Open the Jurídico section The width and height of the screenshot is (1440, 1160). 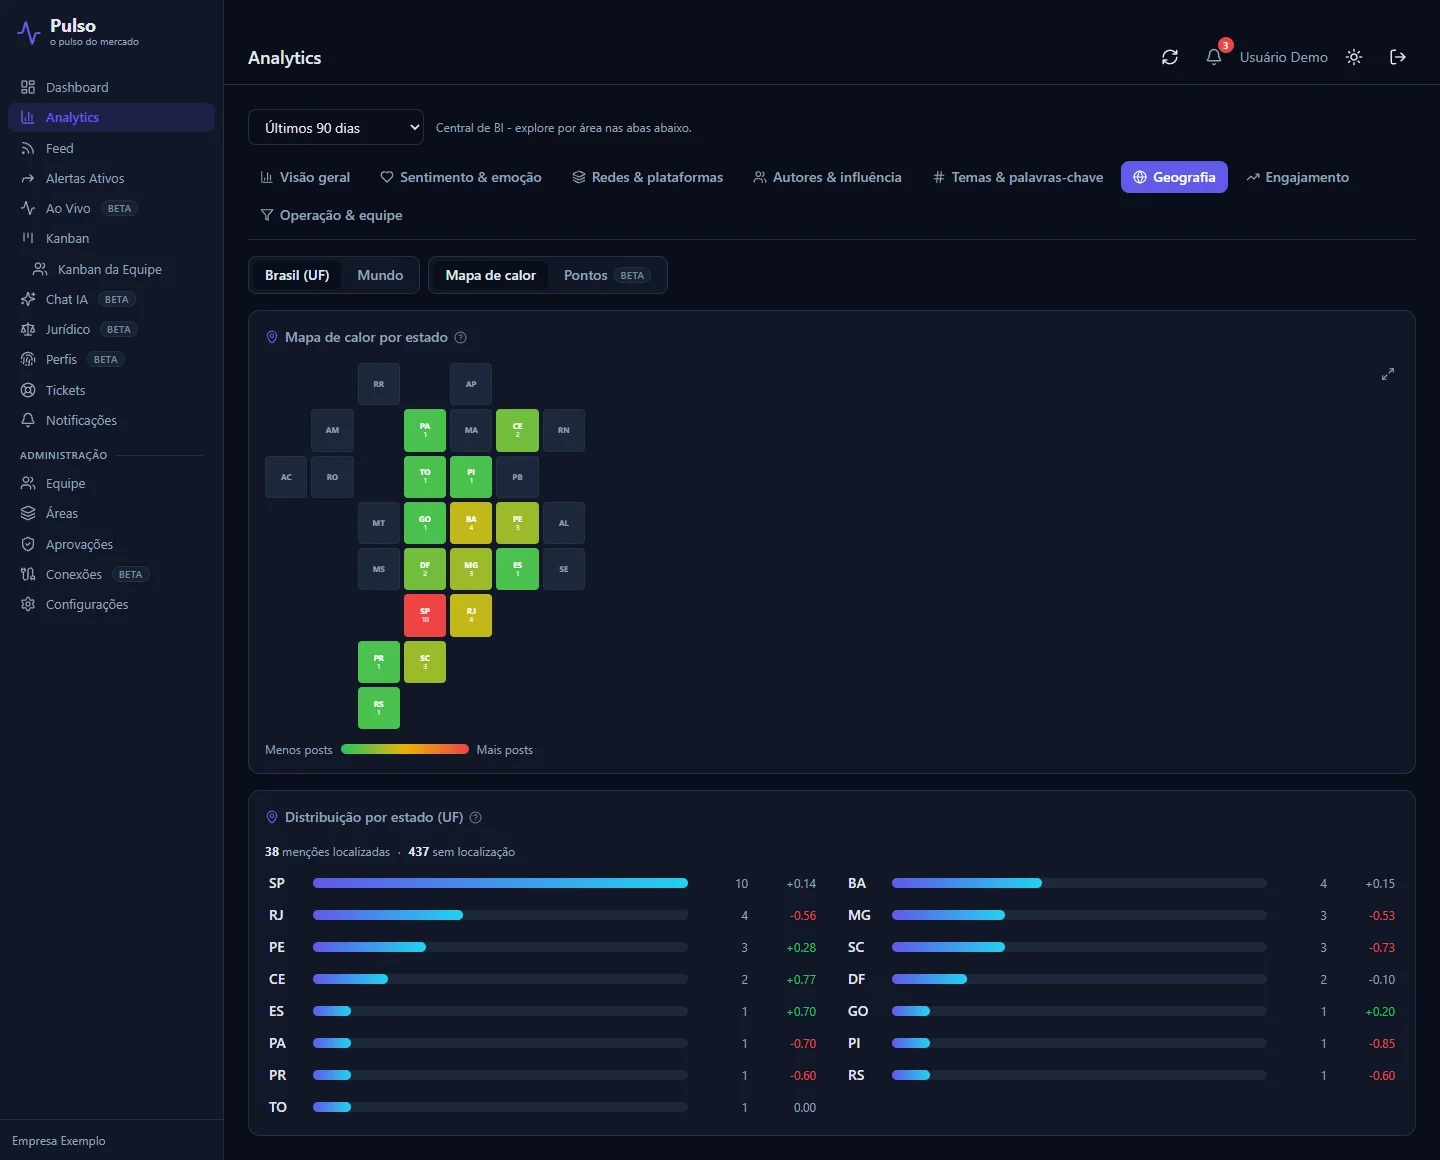pyautogui.click(x=111, y=329)
